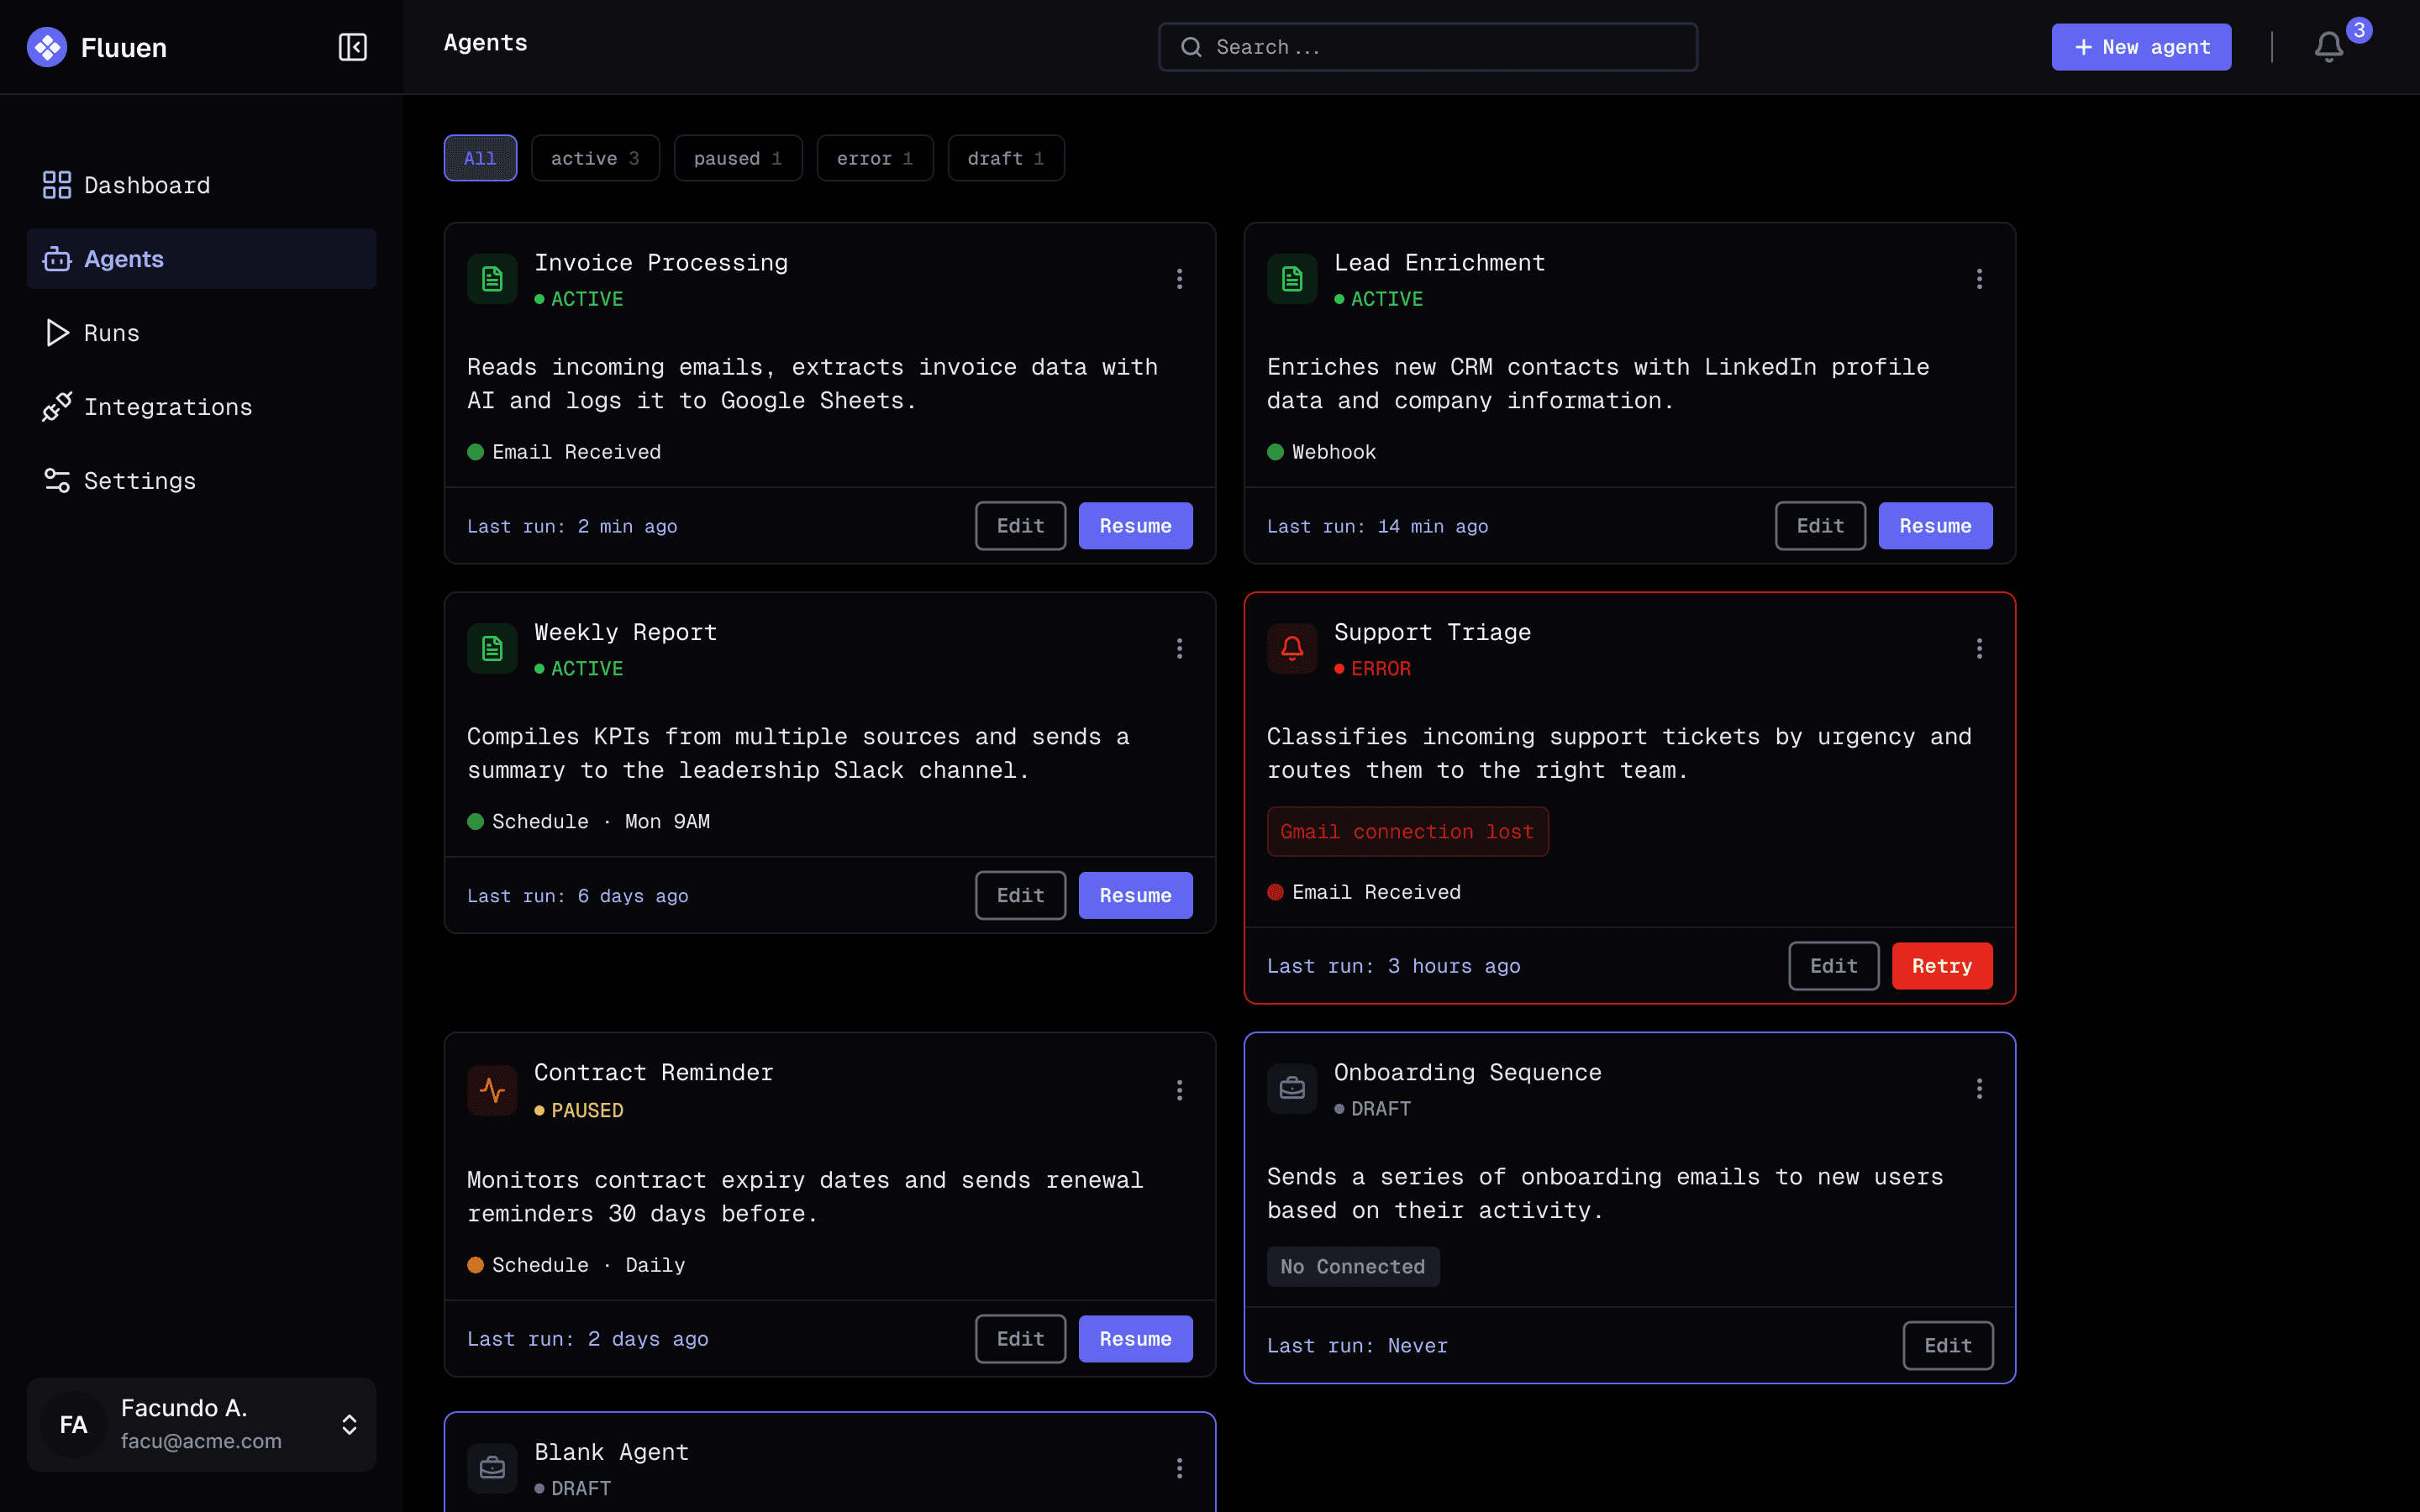Edit the Lead Enrichment agent
Image resolution: width=2420 pixels, height=1512 pixels.
1820,526
